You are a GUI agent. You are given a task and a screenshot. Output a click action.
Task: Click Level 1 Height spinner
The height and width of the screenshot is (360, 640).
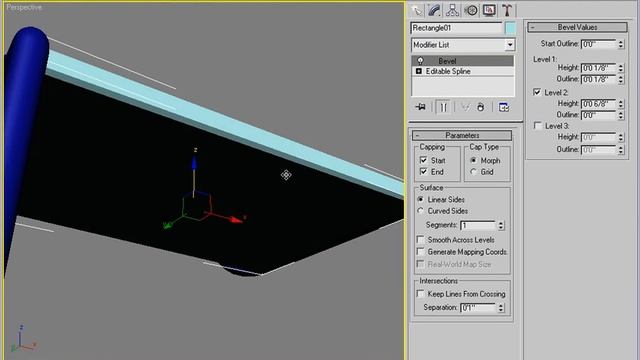tap(621, 68)
